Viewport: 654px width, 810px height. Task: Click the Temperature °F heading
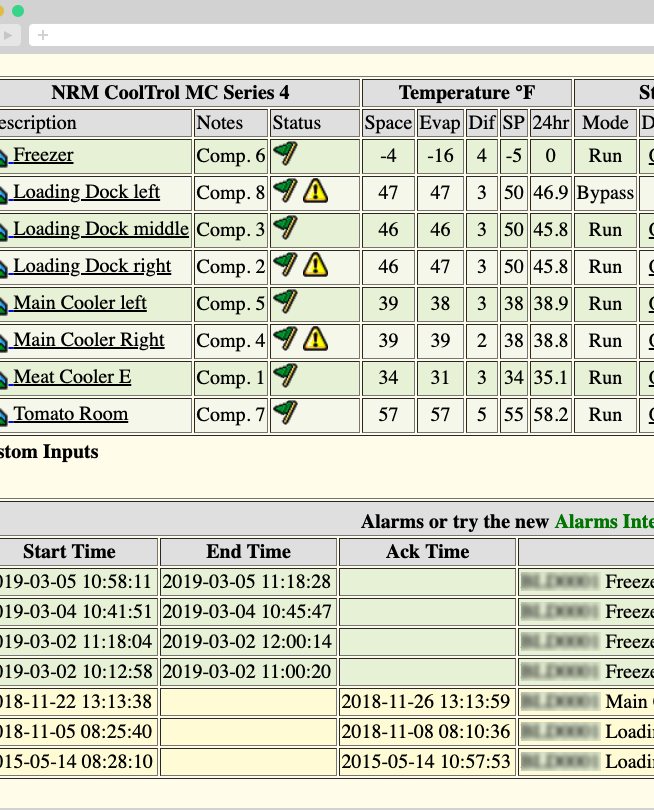click(x=467, y=93)
